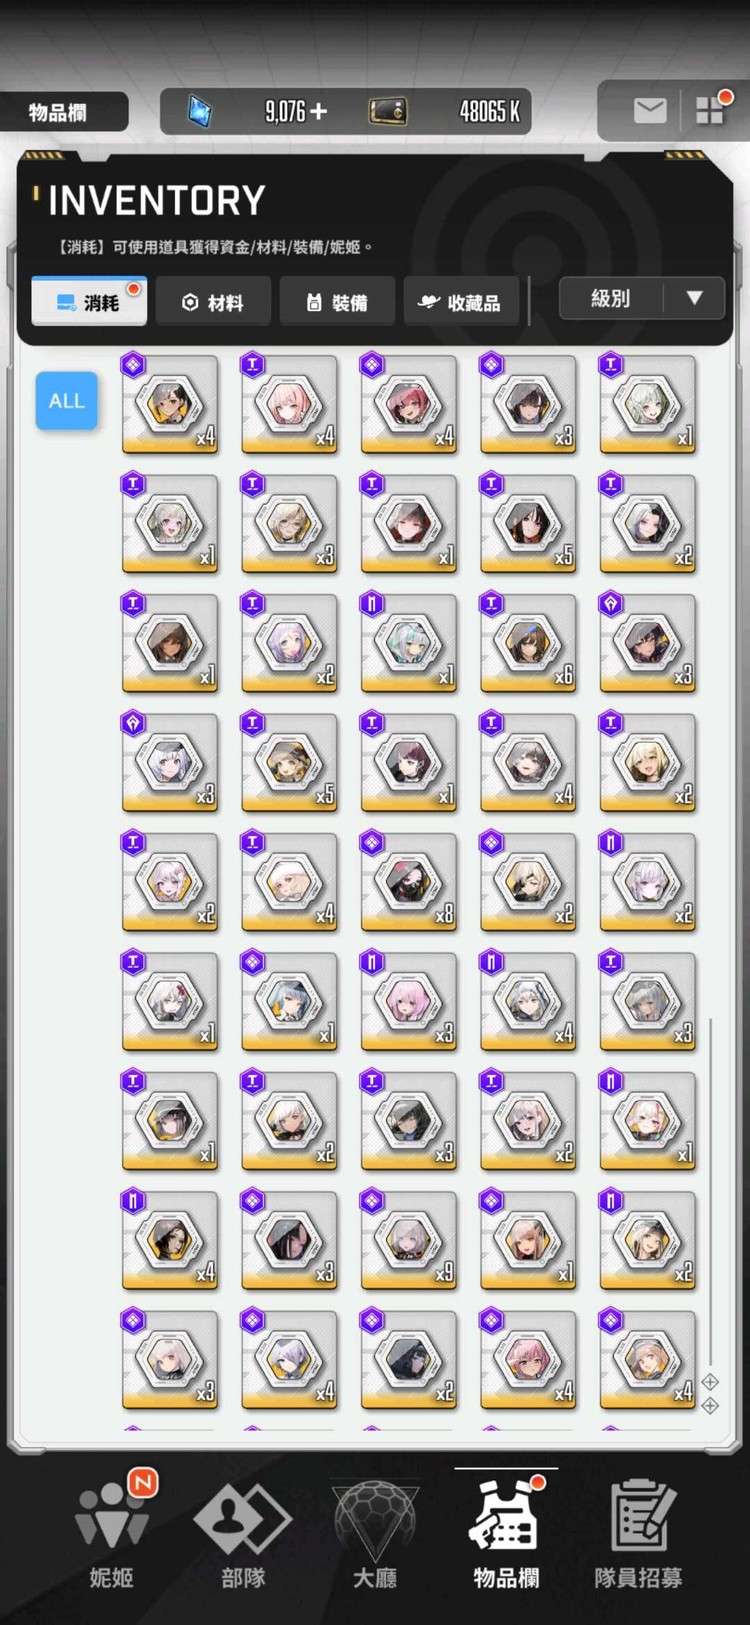Image resolution: width=750 pixels, height=1625 pixels.
Task: Open the 收藏品 tab
Action: [x=461, y=302]
